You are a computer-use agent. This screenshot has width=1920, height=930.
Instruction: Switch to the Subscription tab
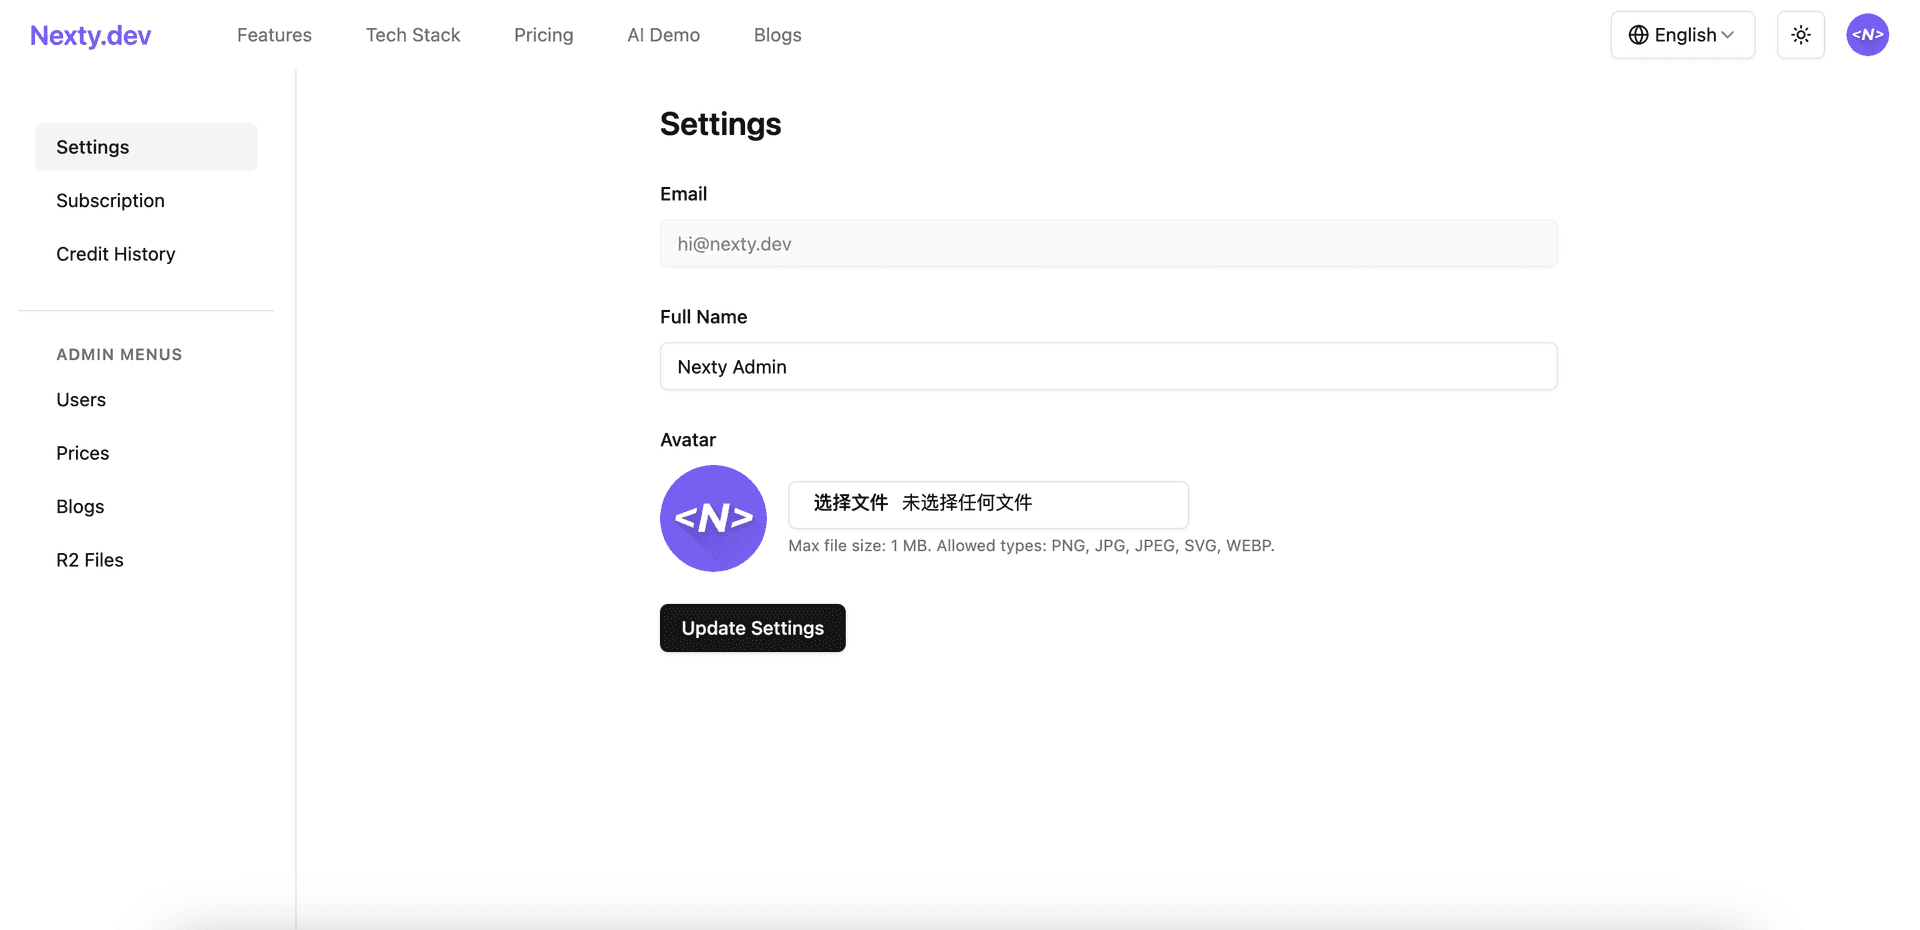[x=110, y=200]
